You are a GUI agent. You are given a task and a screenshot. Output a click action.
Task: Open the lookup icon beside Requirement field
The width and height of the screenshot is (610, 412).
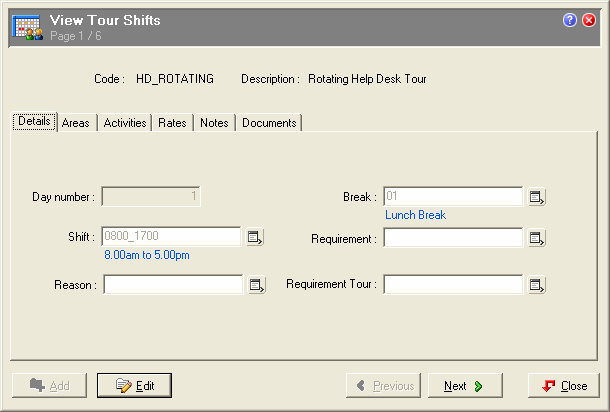[536, 238]
